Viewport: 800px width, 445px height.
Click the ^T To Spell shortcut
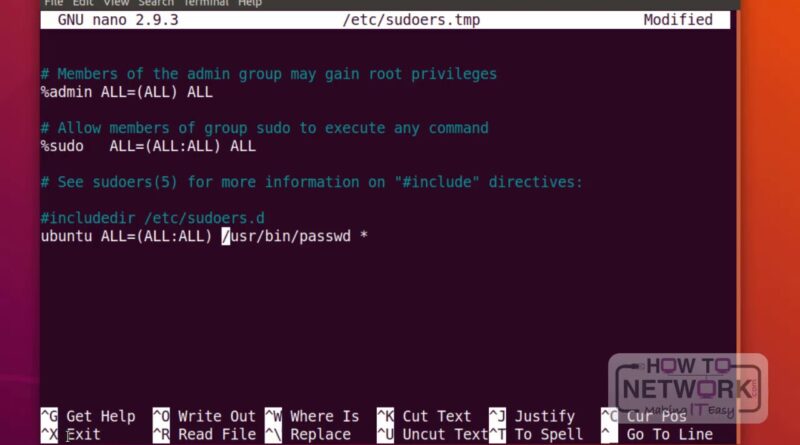coord(536,434)
